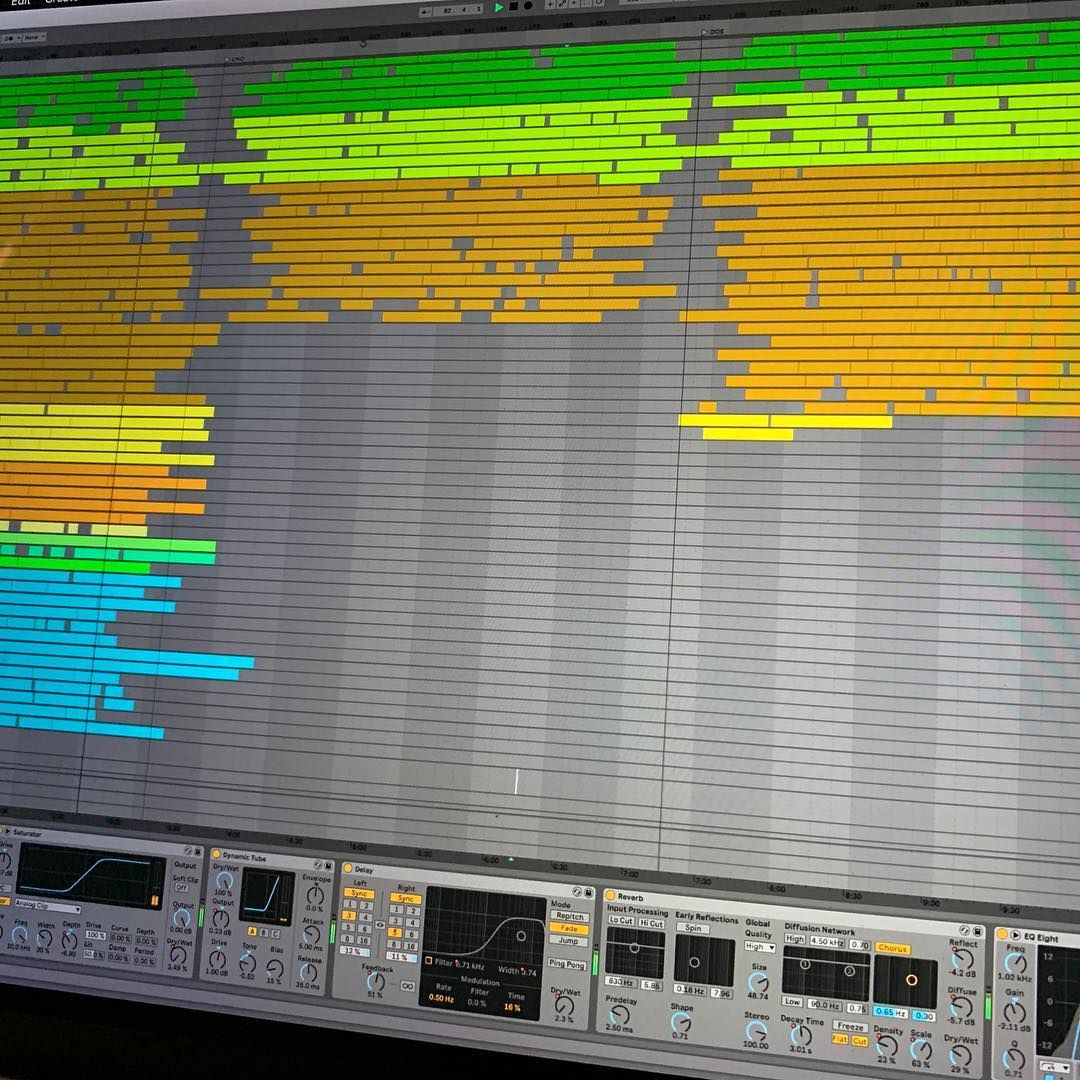Open the EQ Eight filter type dropdown
The width and height of the screenshot is (1080, 1080).
tap(1054, 1067)
